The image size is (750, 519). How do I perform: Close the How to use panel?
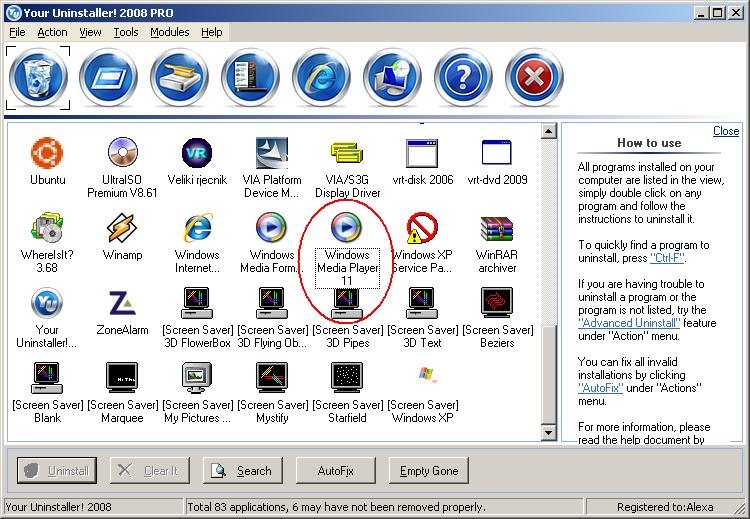[726, 131]
